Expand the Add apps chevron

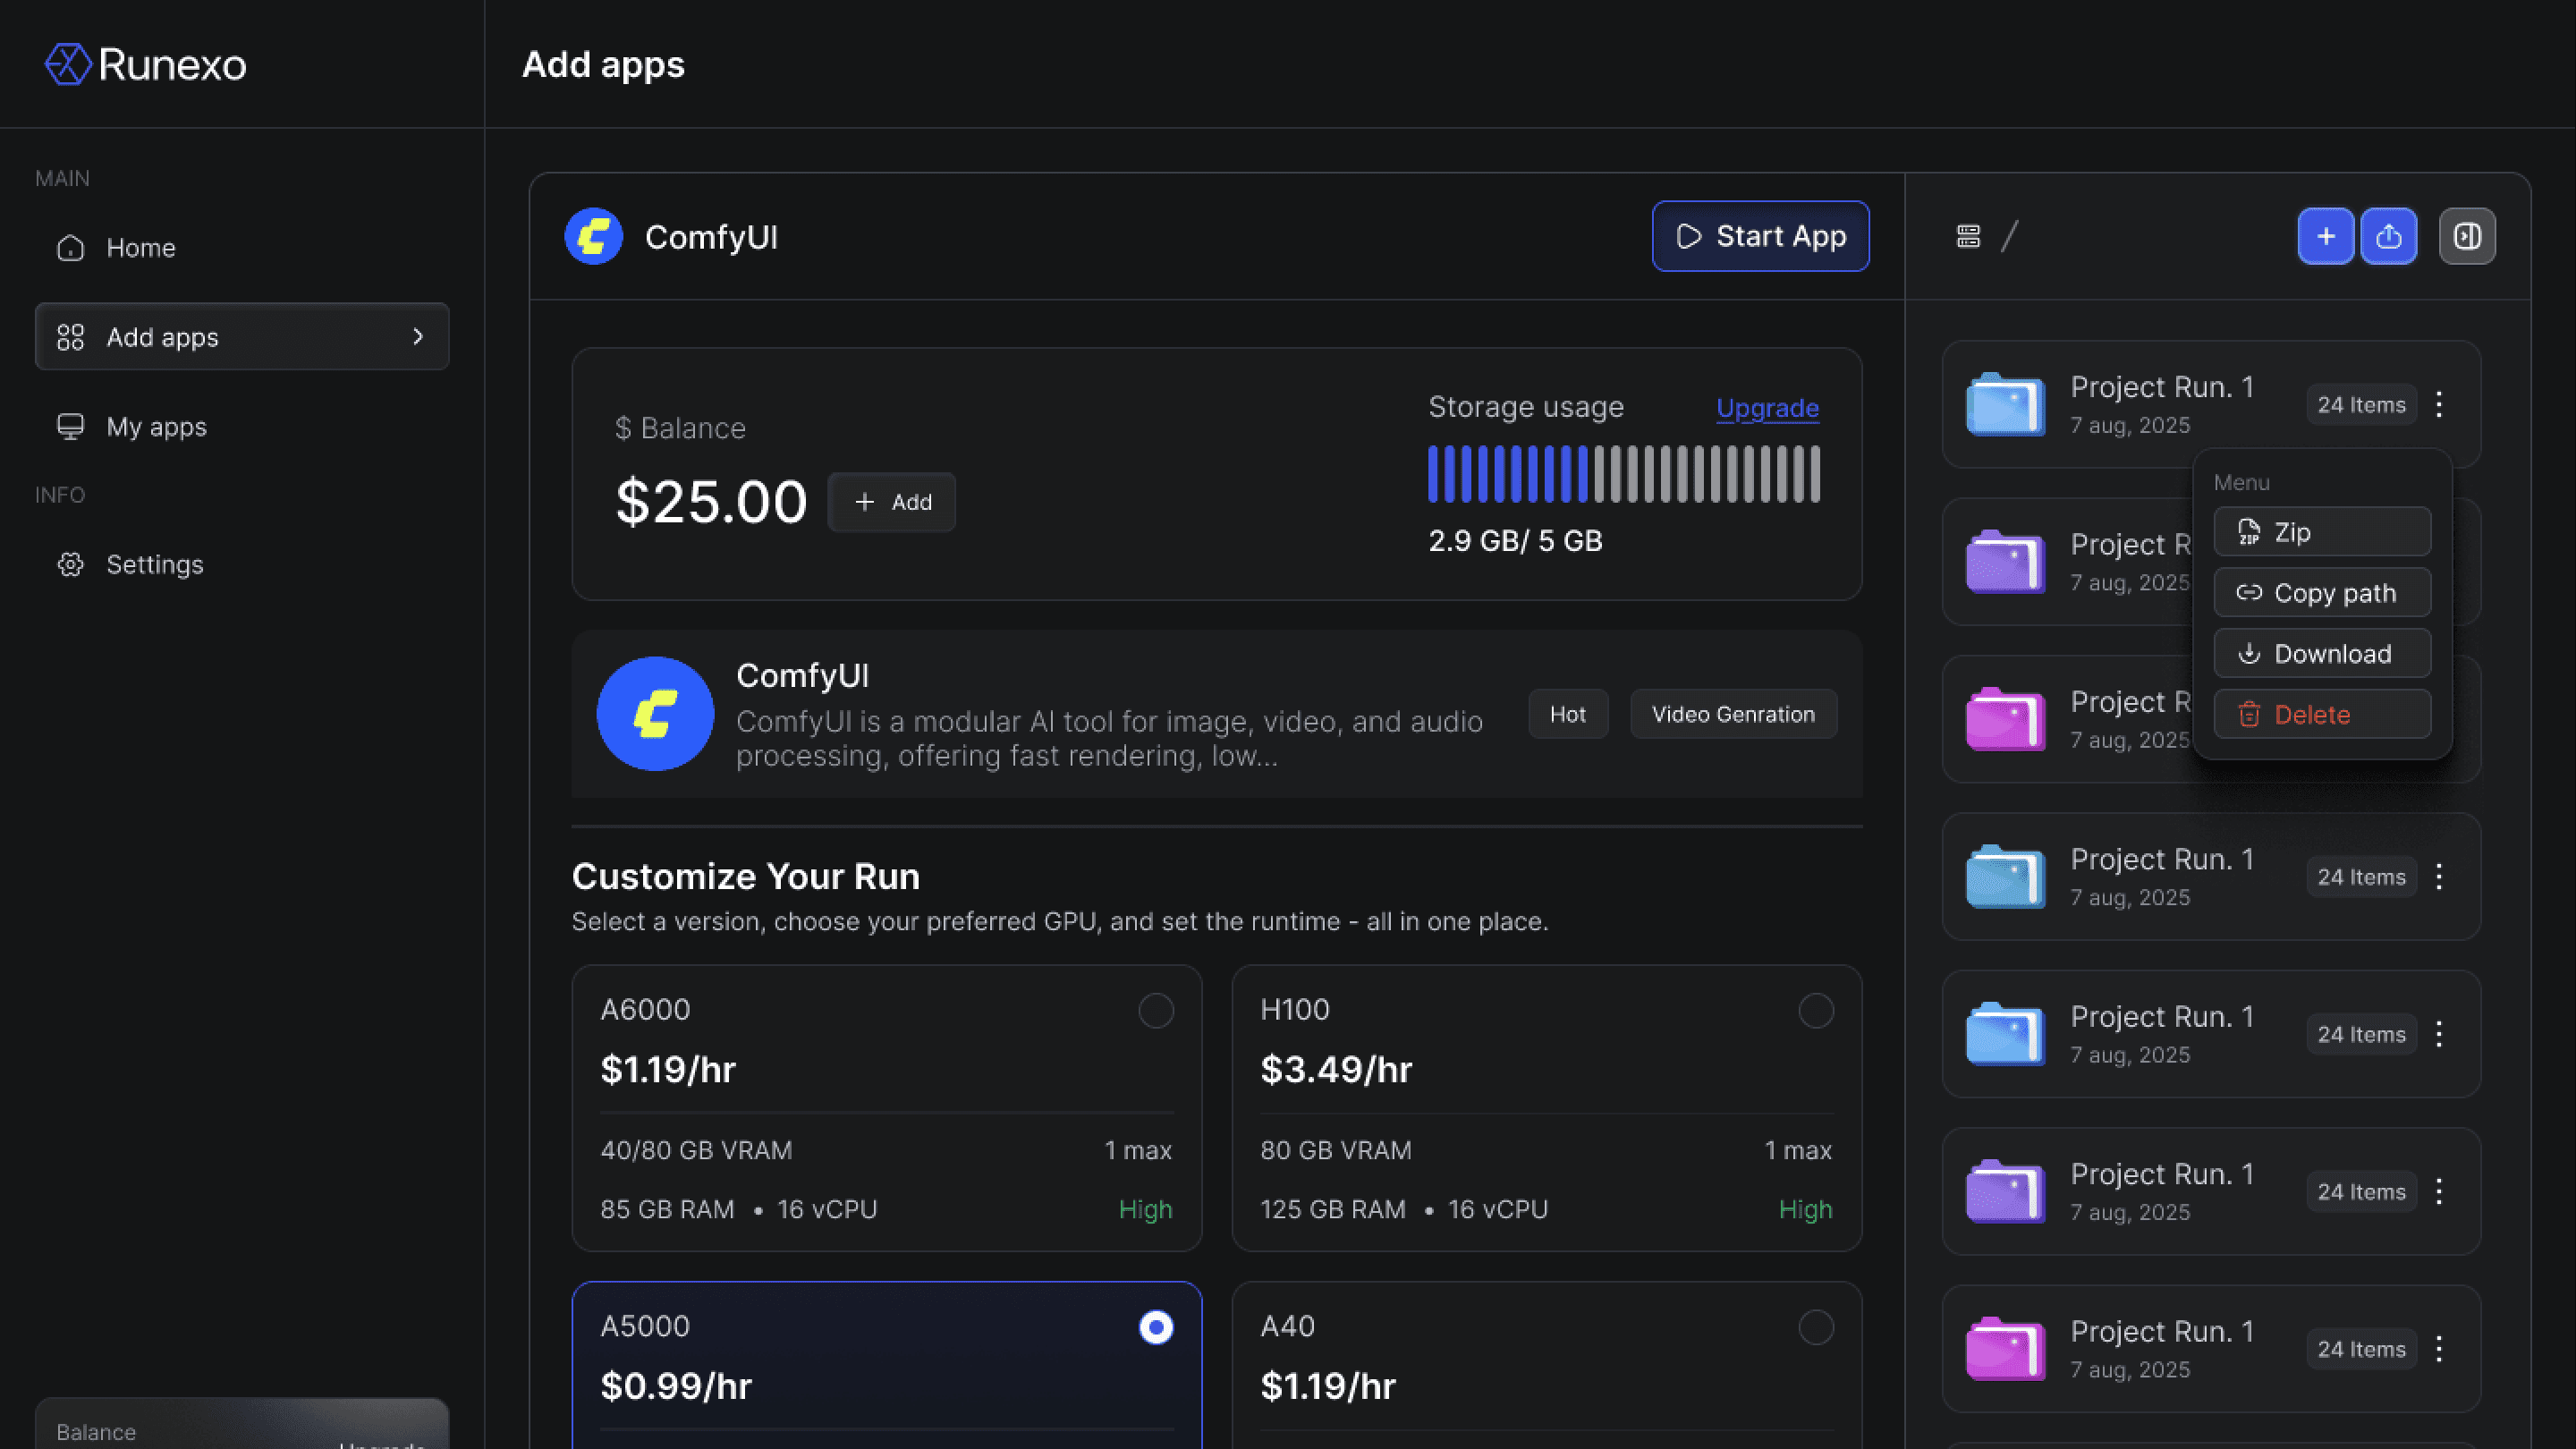coord(418,336)
